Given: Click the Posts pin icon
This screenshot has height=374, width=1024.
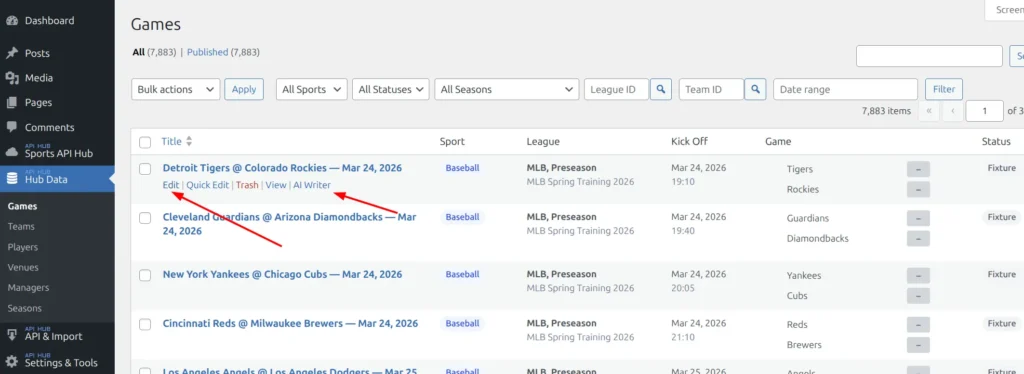Looking at the screenshot, I should click(11, 53).
